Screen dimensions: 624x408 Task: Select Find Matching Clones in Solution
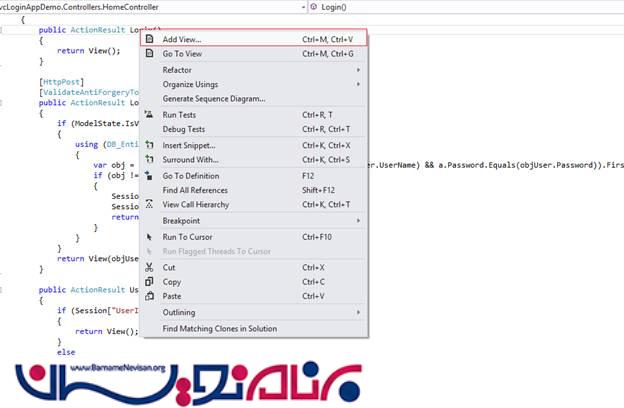click(x=220, y=328)
